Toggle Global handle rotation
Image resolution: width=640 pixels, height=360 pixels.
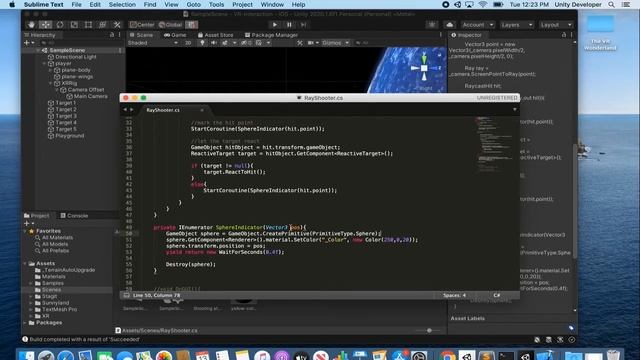171,24
